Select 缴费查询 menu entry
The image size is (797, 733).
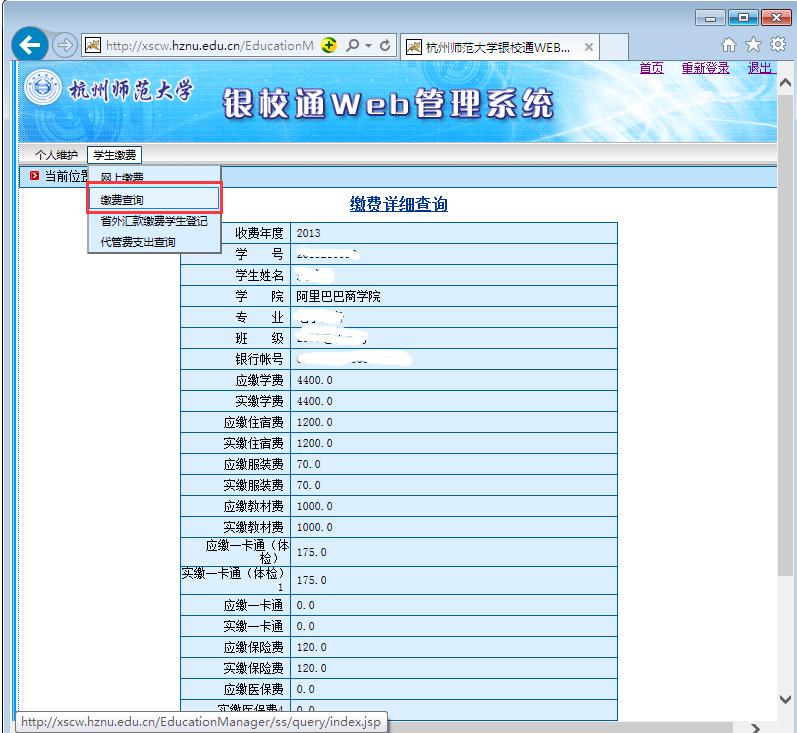[x=122, y=200]
